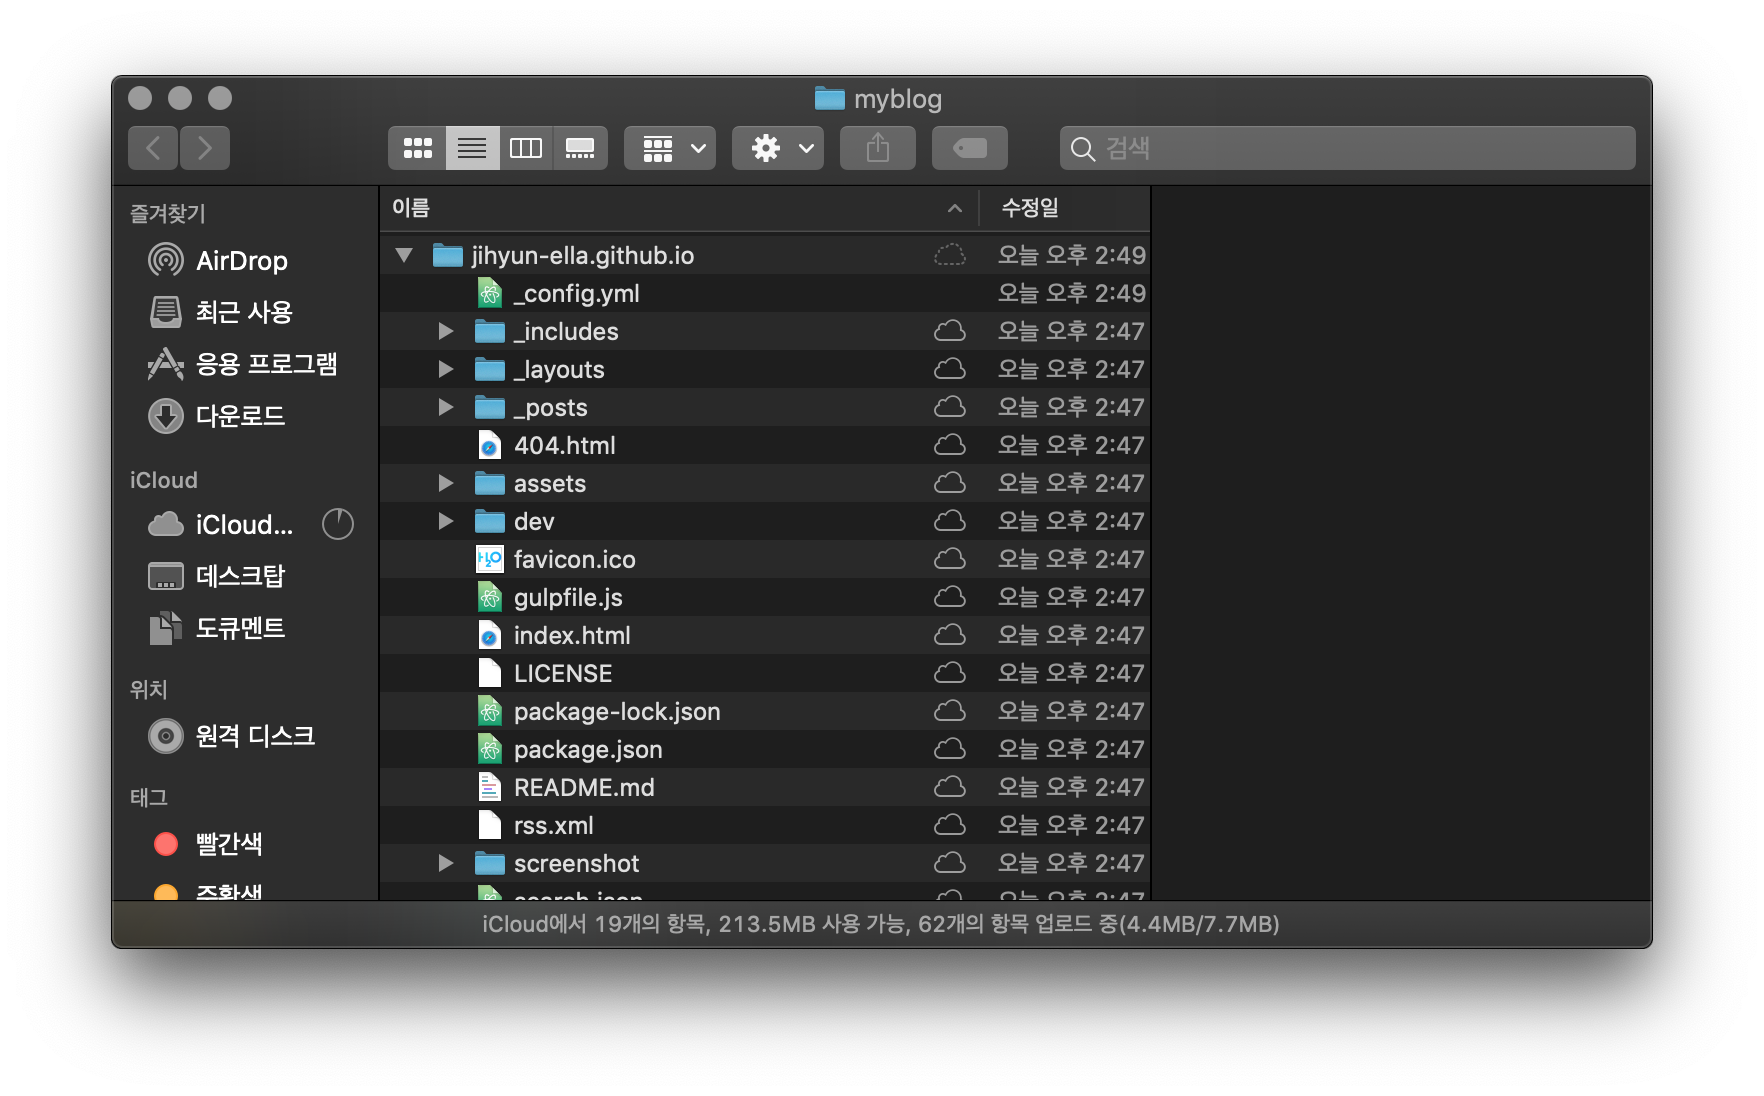Viewport: 1764px width, 1096px height.
Task: Switch to icon view in toolbar
Action: pos(417,149)
